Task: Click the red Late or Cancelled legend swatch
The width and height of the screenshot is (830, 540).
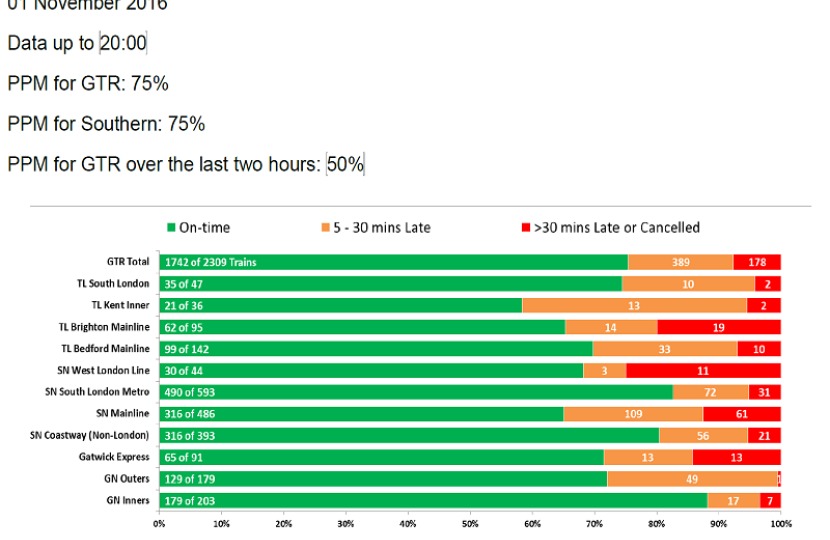Action: coord(525,228)
